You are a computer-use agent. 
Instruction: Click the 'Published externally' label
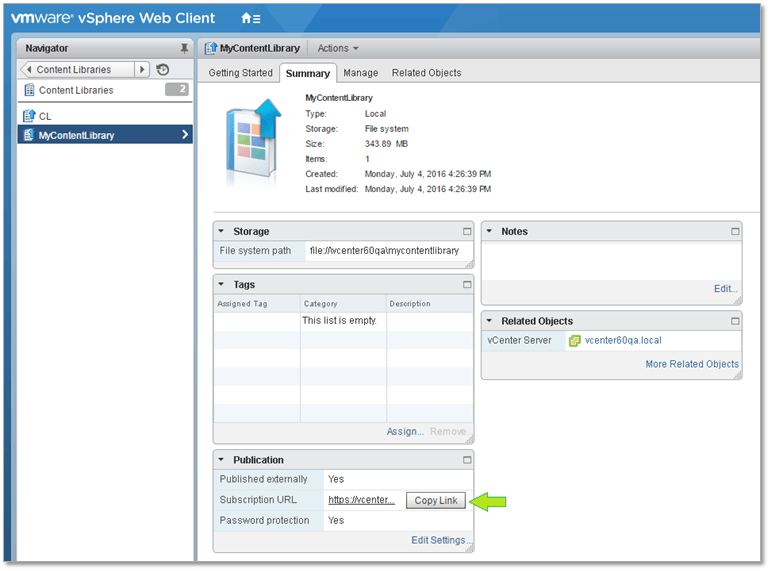click(263, 479)
